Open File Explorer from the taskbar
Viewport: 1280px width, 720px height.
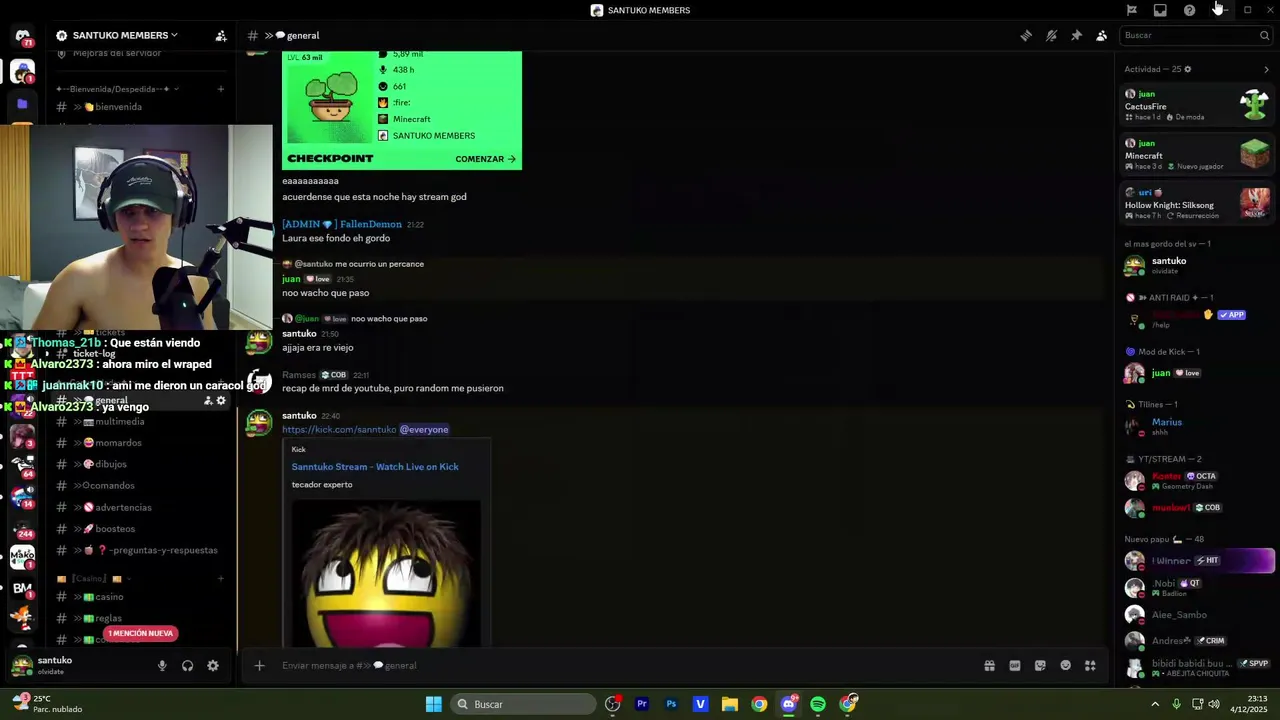coord(730,704)
